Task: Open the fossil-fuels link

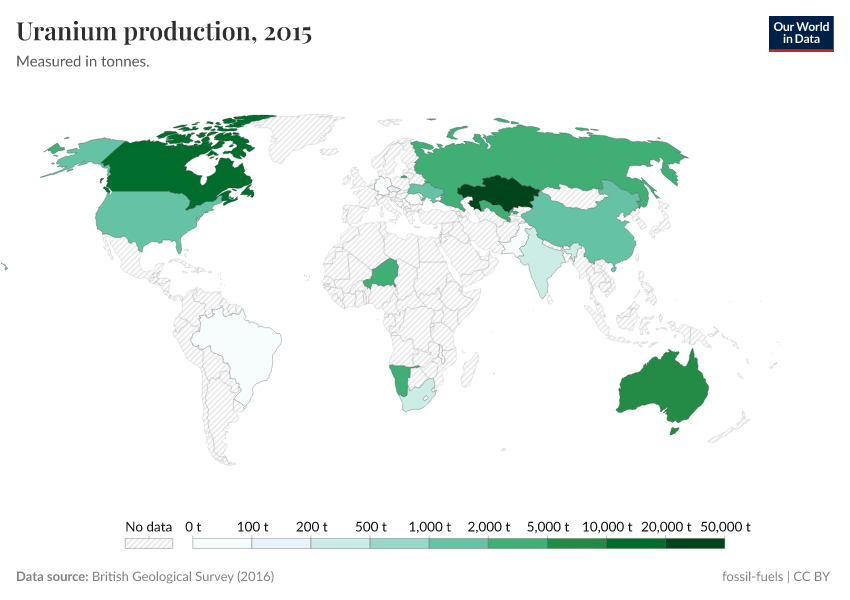Action: (x=754, y=576)
